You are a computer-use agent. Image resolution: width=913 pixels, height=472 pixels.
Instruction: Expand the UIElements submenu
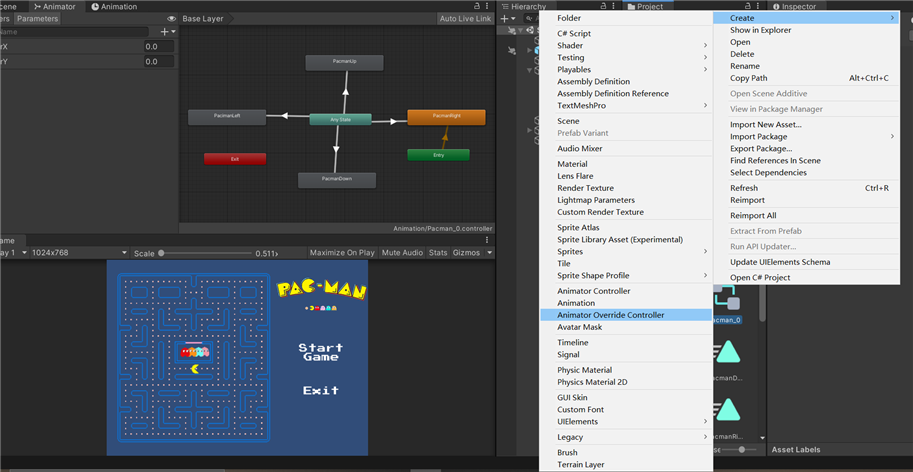click(x=626, y=421)
